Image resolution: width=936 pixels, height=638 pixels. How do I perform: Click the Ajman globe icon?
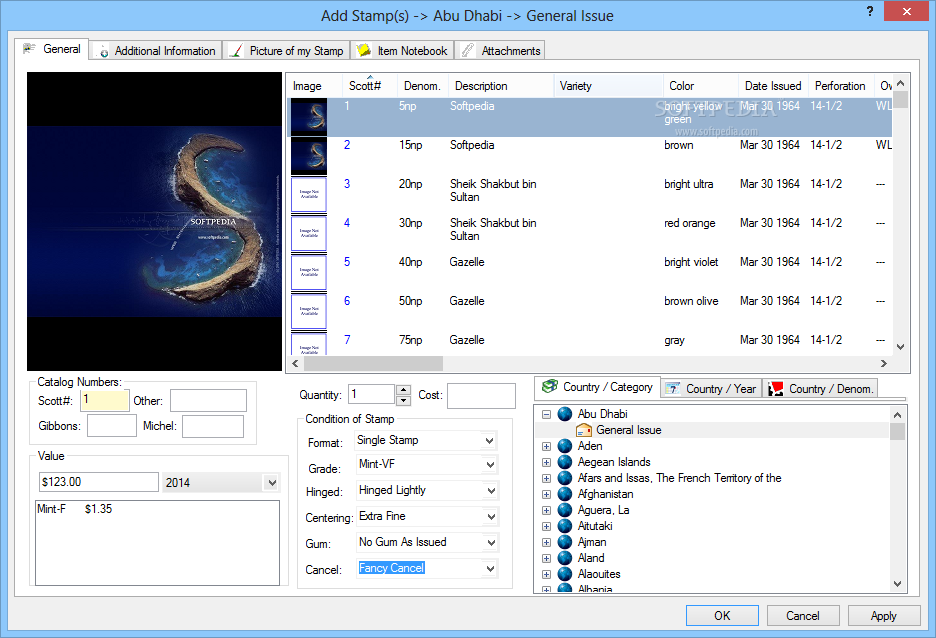[565, 542]
